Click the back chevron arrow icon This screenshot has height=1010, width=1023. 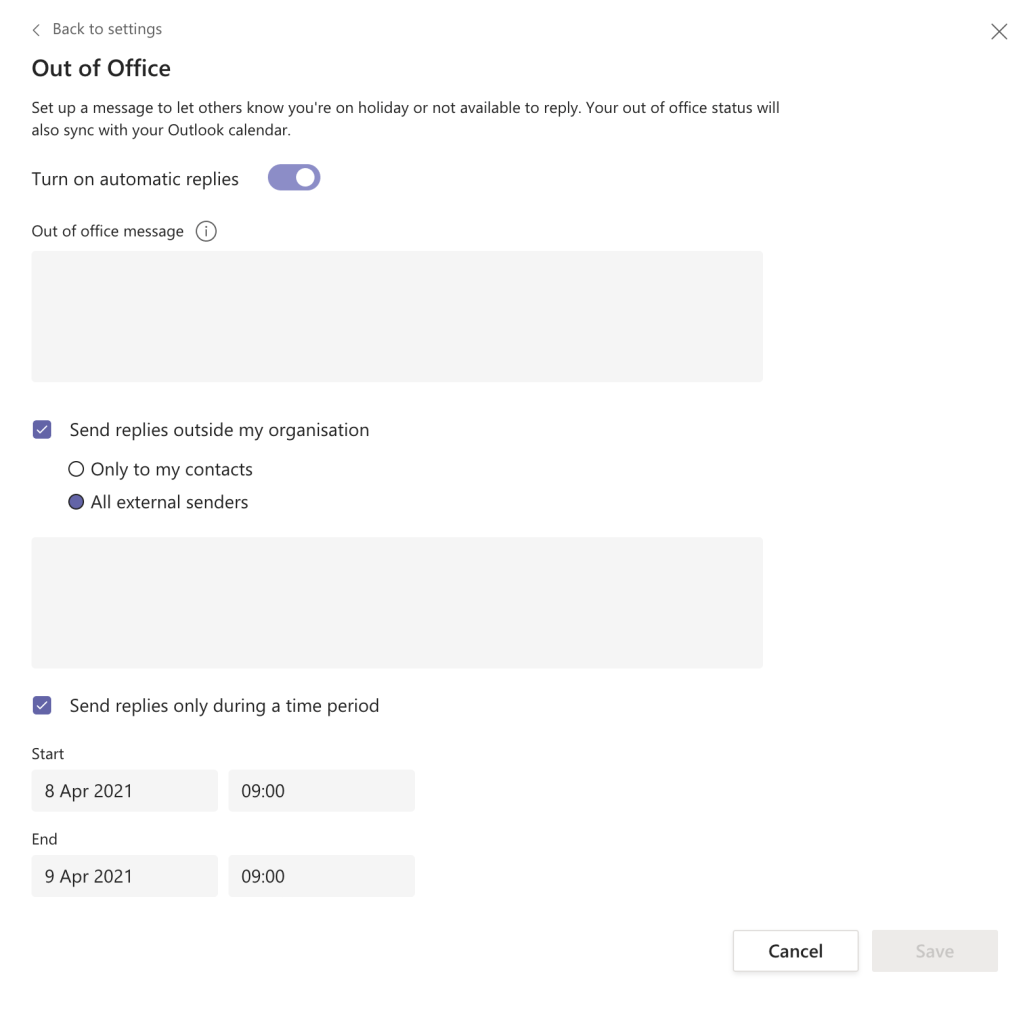37,30
